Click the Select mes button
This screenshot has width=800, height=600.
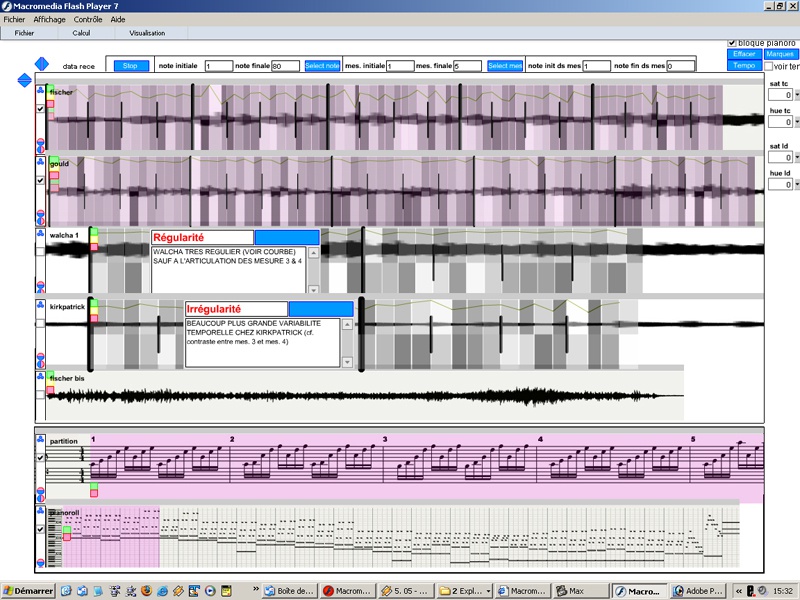pos(505,66)
